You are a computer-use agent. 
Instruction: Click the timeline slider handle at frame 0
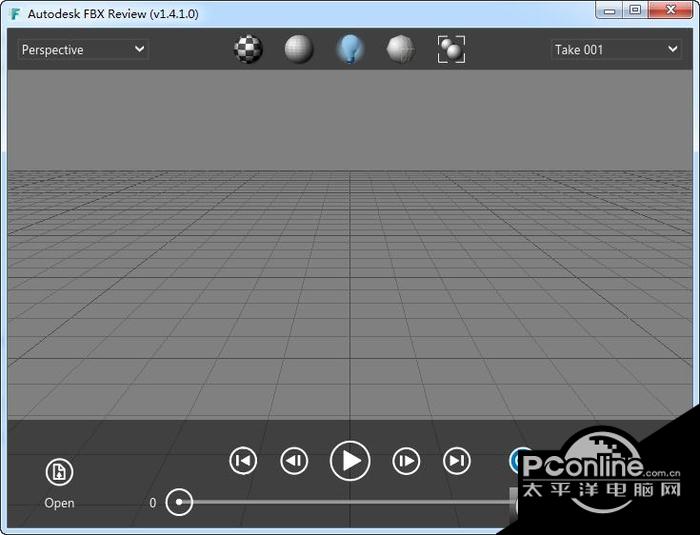coord(179,502)
